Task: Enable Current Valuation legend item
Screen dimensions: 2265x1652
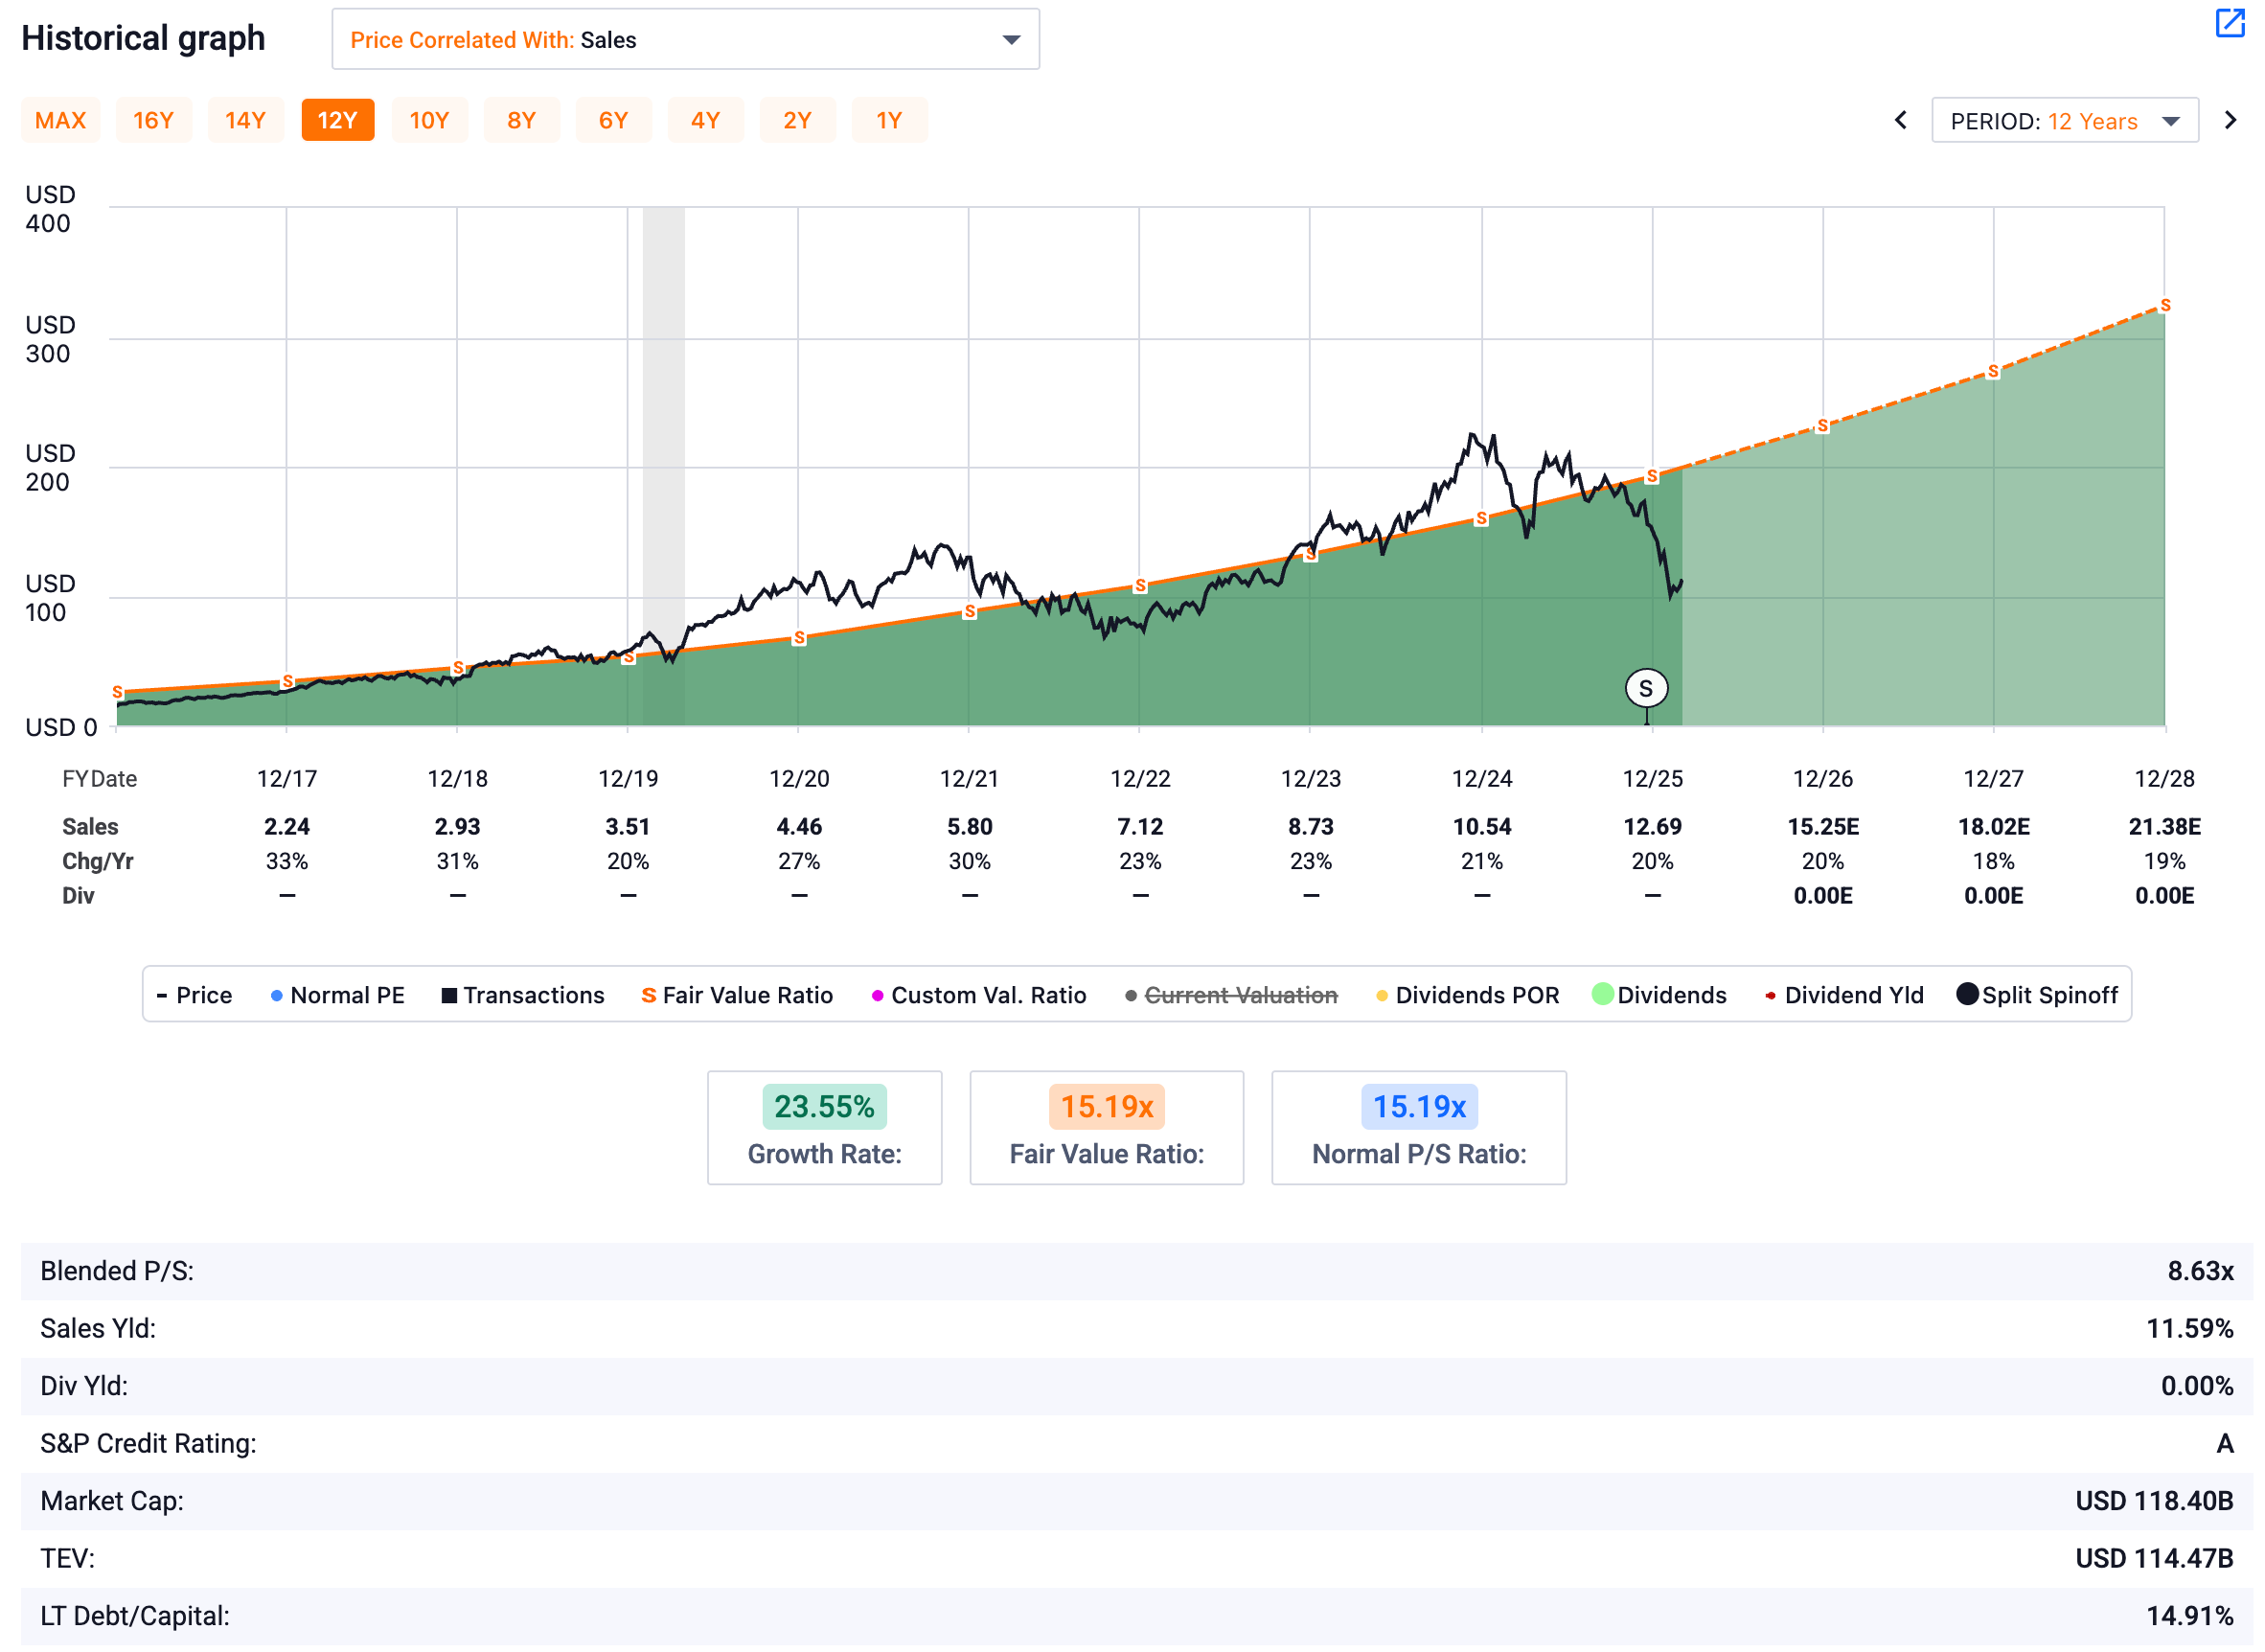Action: (x=1239, y=995)
